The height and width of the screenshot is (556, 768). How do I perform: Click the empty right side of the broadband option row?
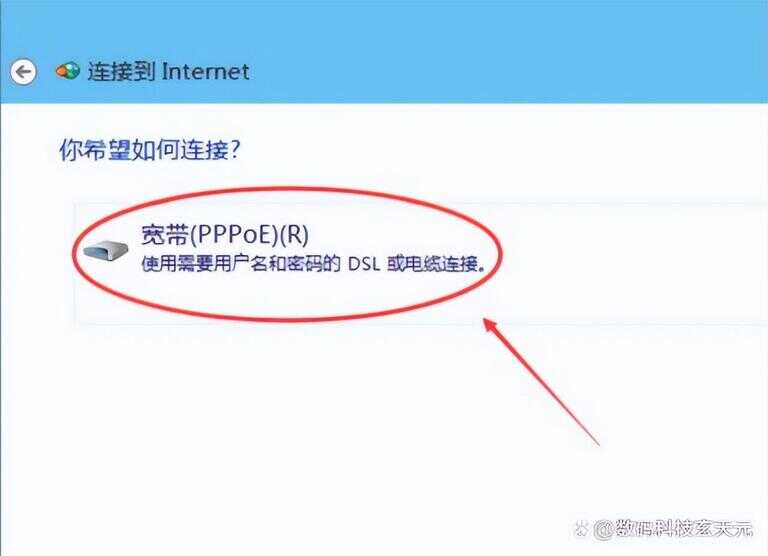coord(637,264)
